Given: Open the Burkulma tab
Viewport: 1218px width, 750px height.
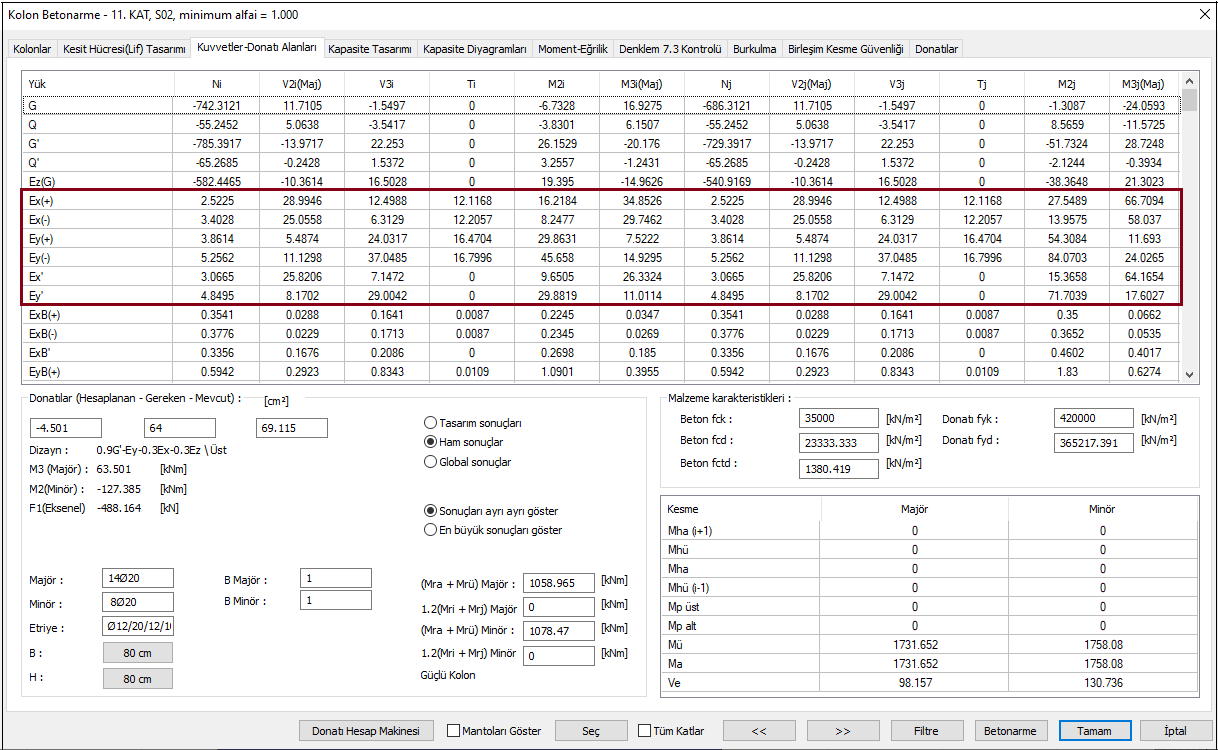Looking at the screenshot, I should click(754, 49).
